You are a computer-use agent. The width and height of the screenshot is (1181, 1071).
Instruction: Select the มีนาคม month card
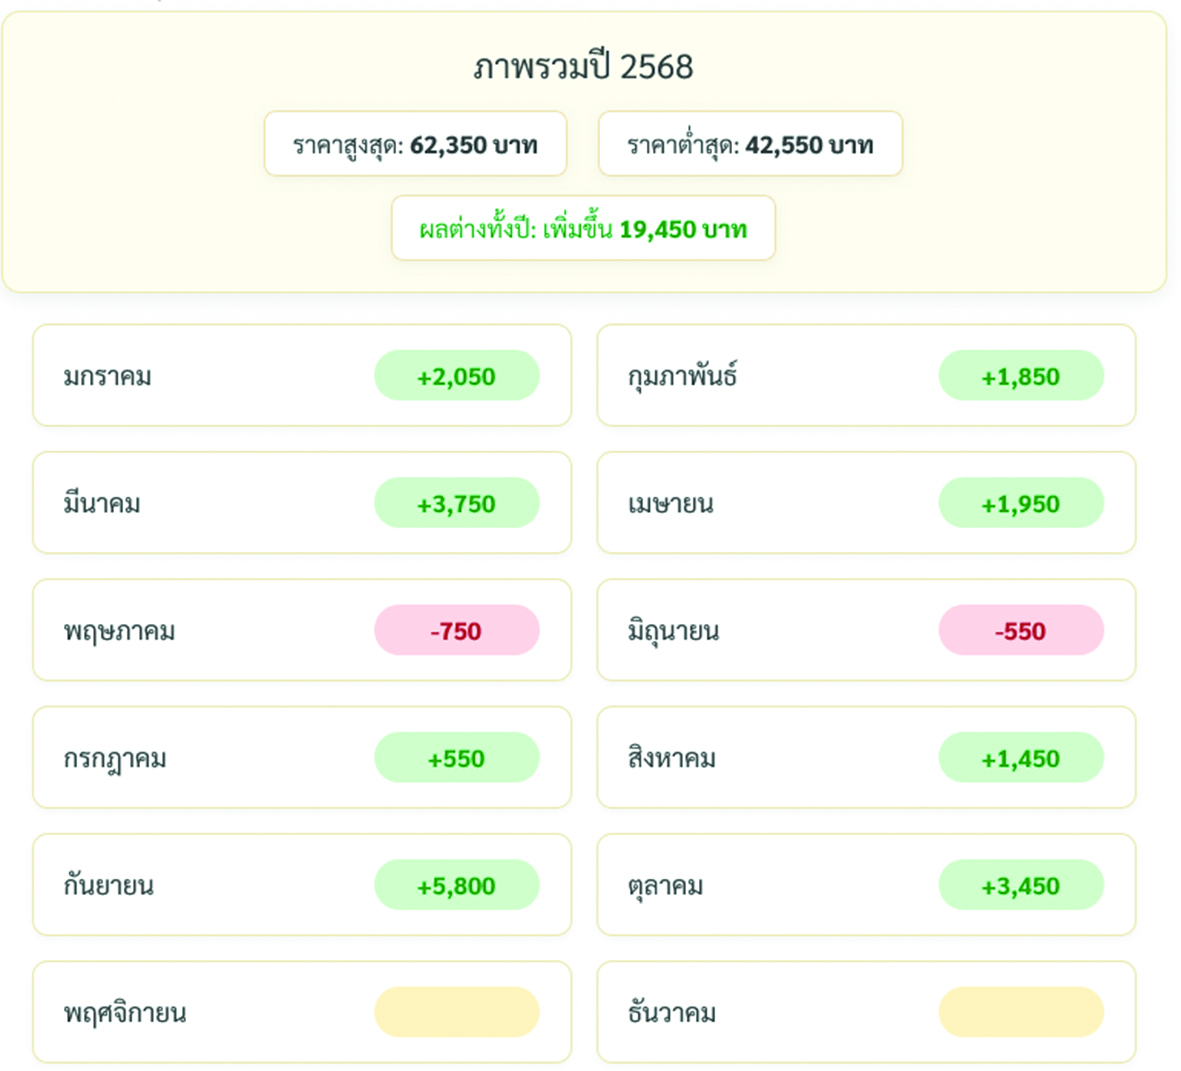302,502
